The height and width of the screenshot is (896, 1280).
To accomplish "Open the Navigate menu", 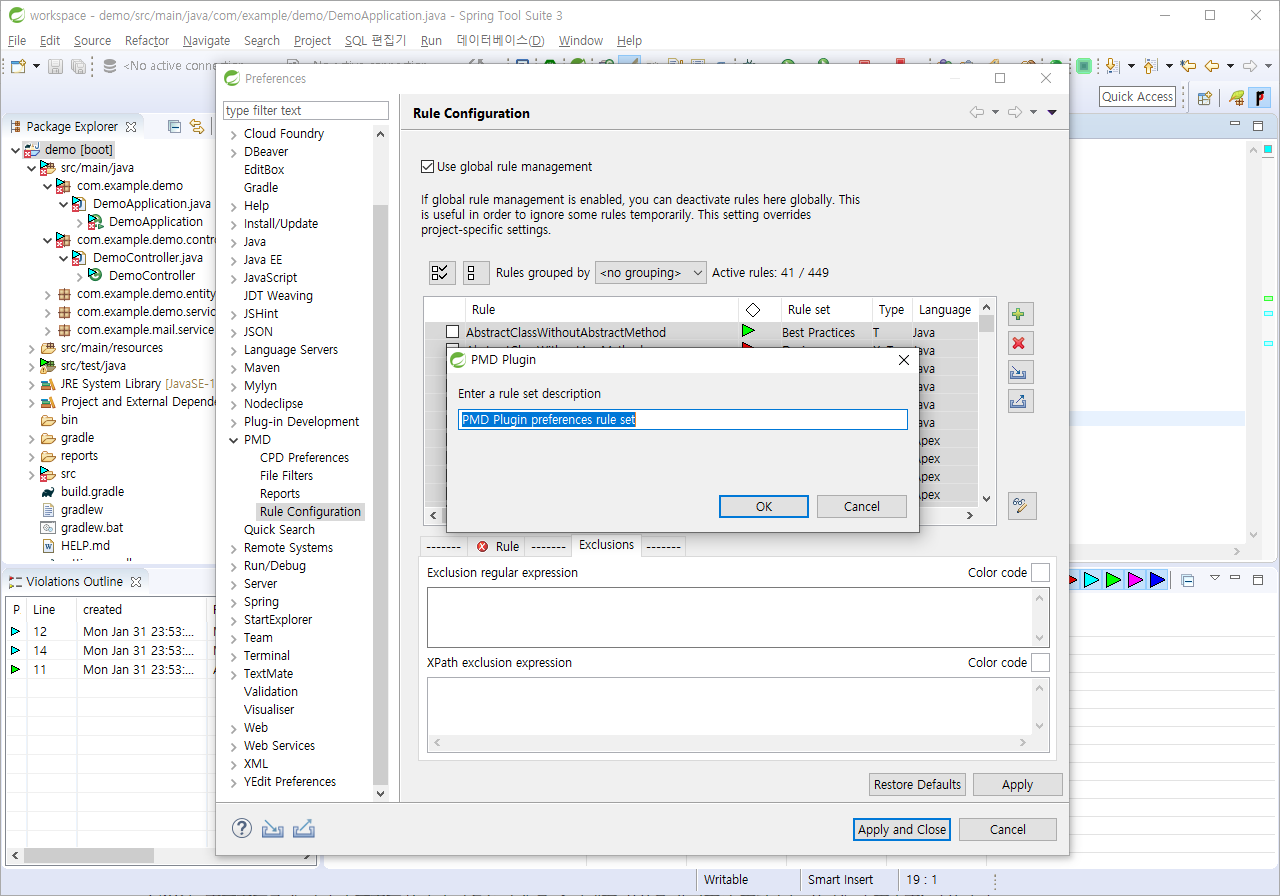I will (206, 41).
